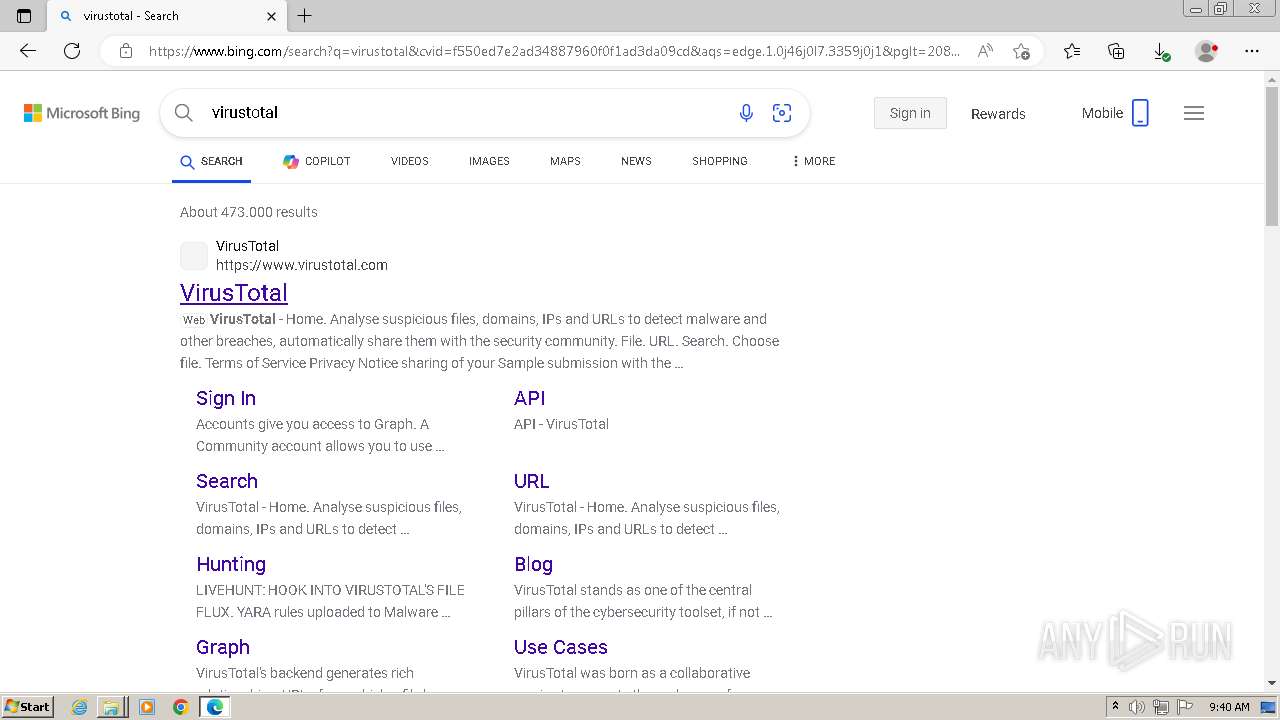Open the Sign In sublink

pyautogui.click(x=226, y=398)
